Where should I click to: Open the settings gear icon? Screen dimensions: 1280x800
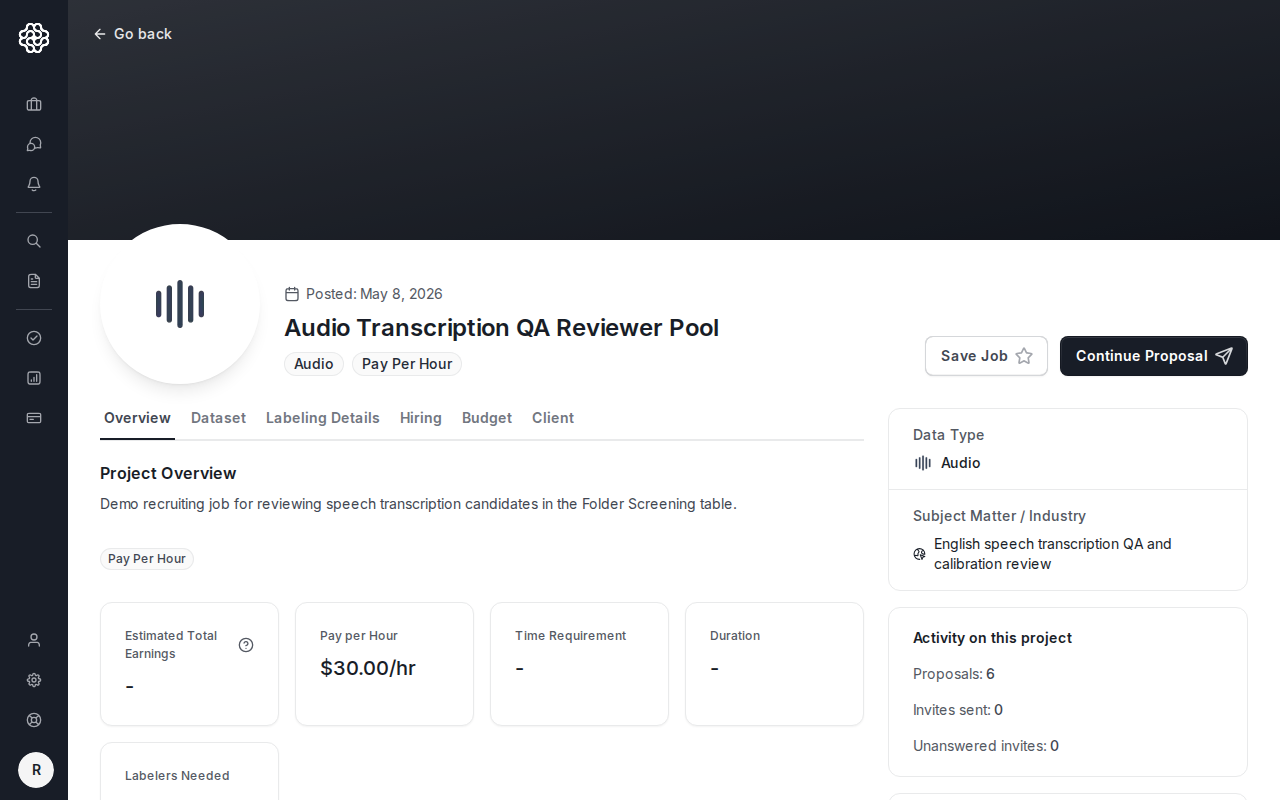coord(34,680)
